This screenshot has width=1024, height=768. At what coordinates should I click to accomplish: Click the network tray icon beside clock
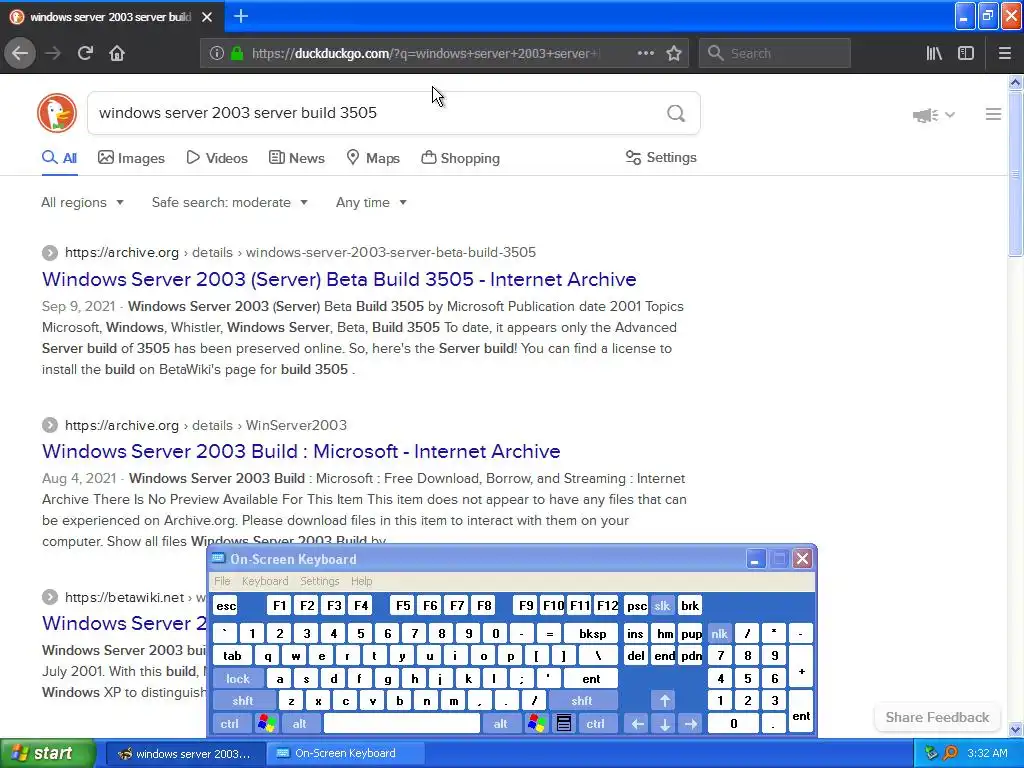pos(931,753)
